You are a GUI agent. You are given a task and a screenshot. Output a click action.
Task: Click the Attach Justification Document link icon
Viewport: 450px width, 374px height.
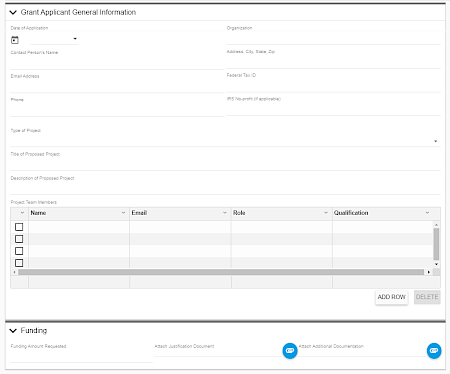click(290, 351)
